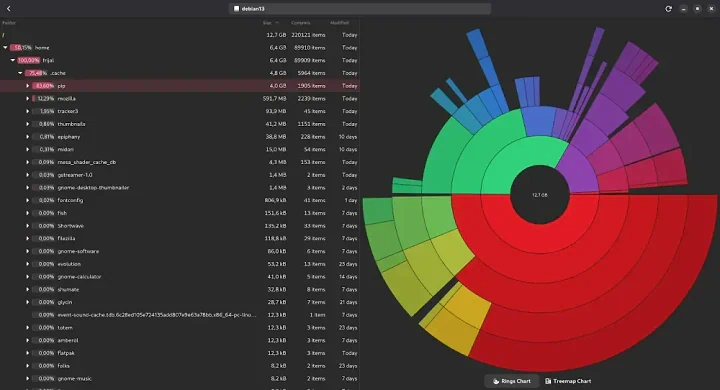The image size is (720, 390).
Task: Expand the epiphany folder
Action: pos(28,137)
